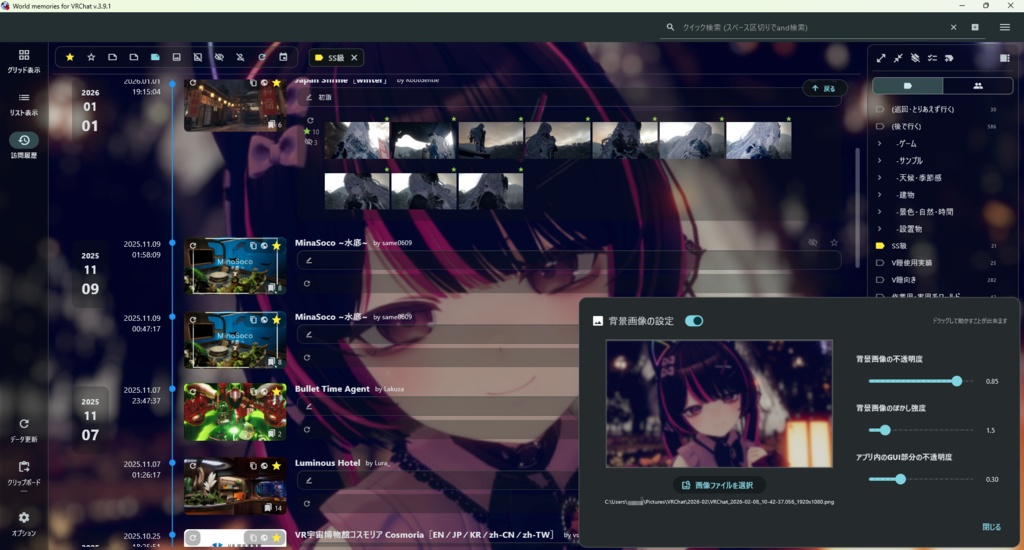Toggle outlined star non-favorite filter

click(x=91, y=57)
